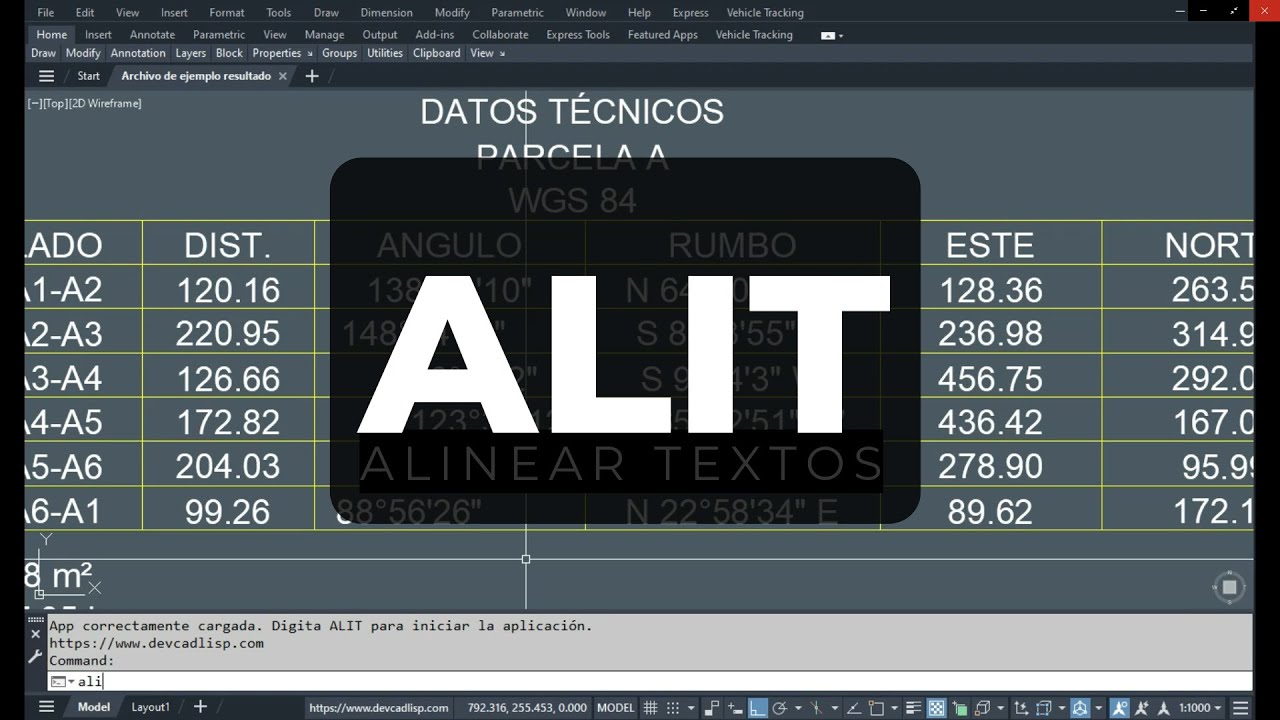This screenshot has width=1280, height=720.
Task: Close Archivo de ejemplo resultado tab
Action: pos(283,76)
